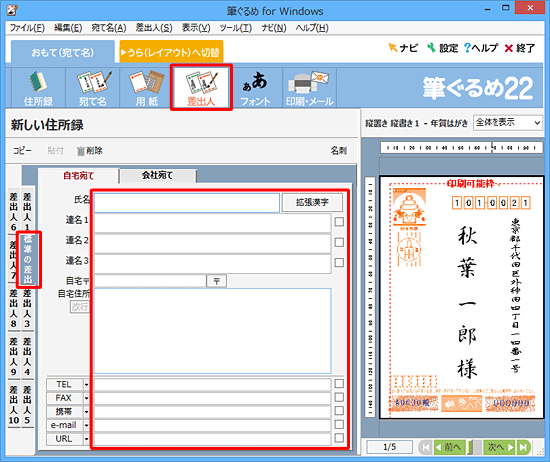The width and height of the screenshot is (550, 462).
Task: Select the 差出人5 vertical tab
Action: [27, 405]
